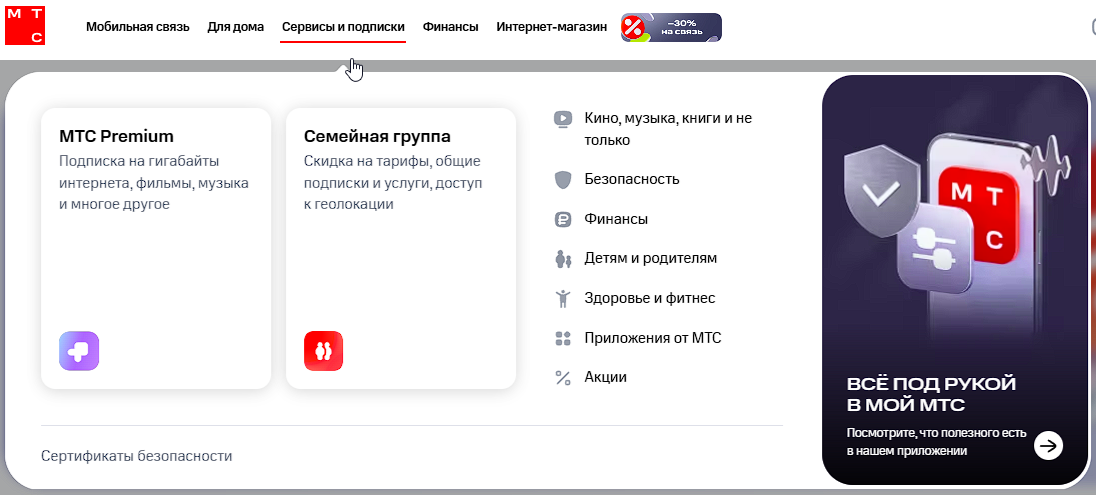1096x495 pixels.
Task: Open Приложения от МТС category
Action: 653,338
